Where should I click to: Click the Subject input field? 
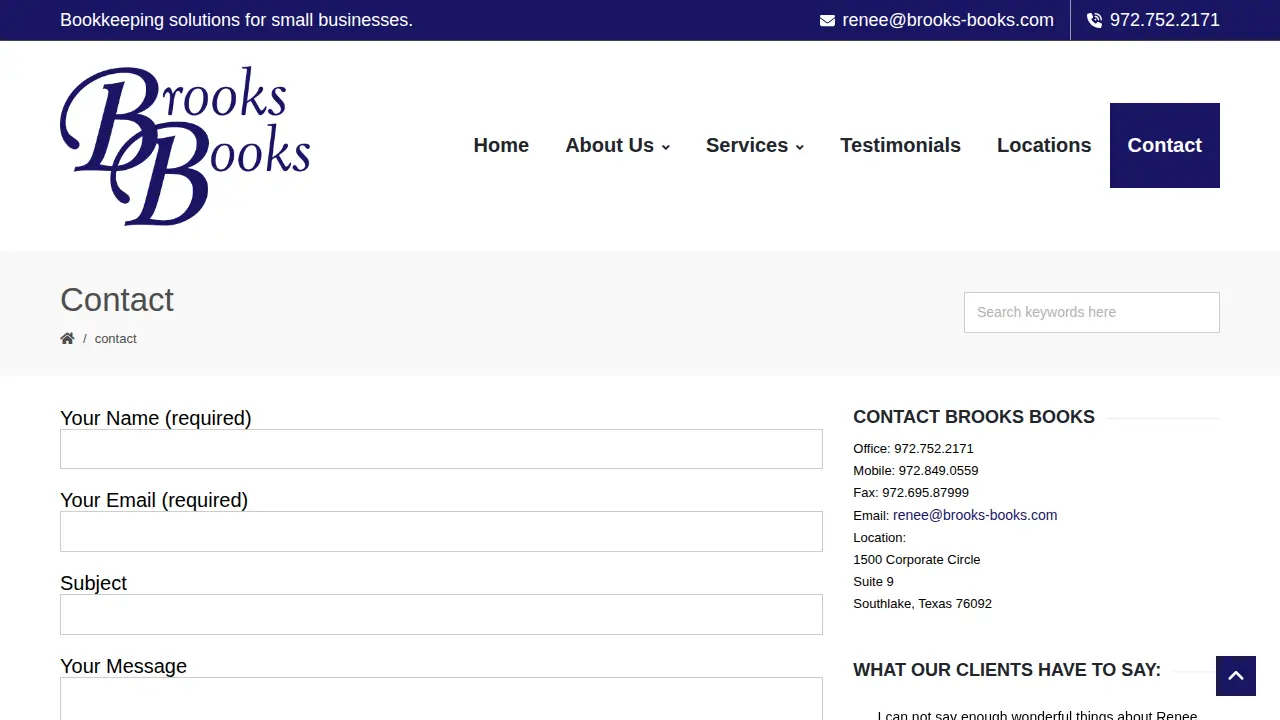[x=441, y=615]
